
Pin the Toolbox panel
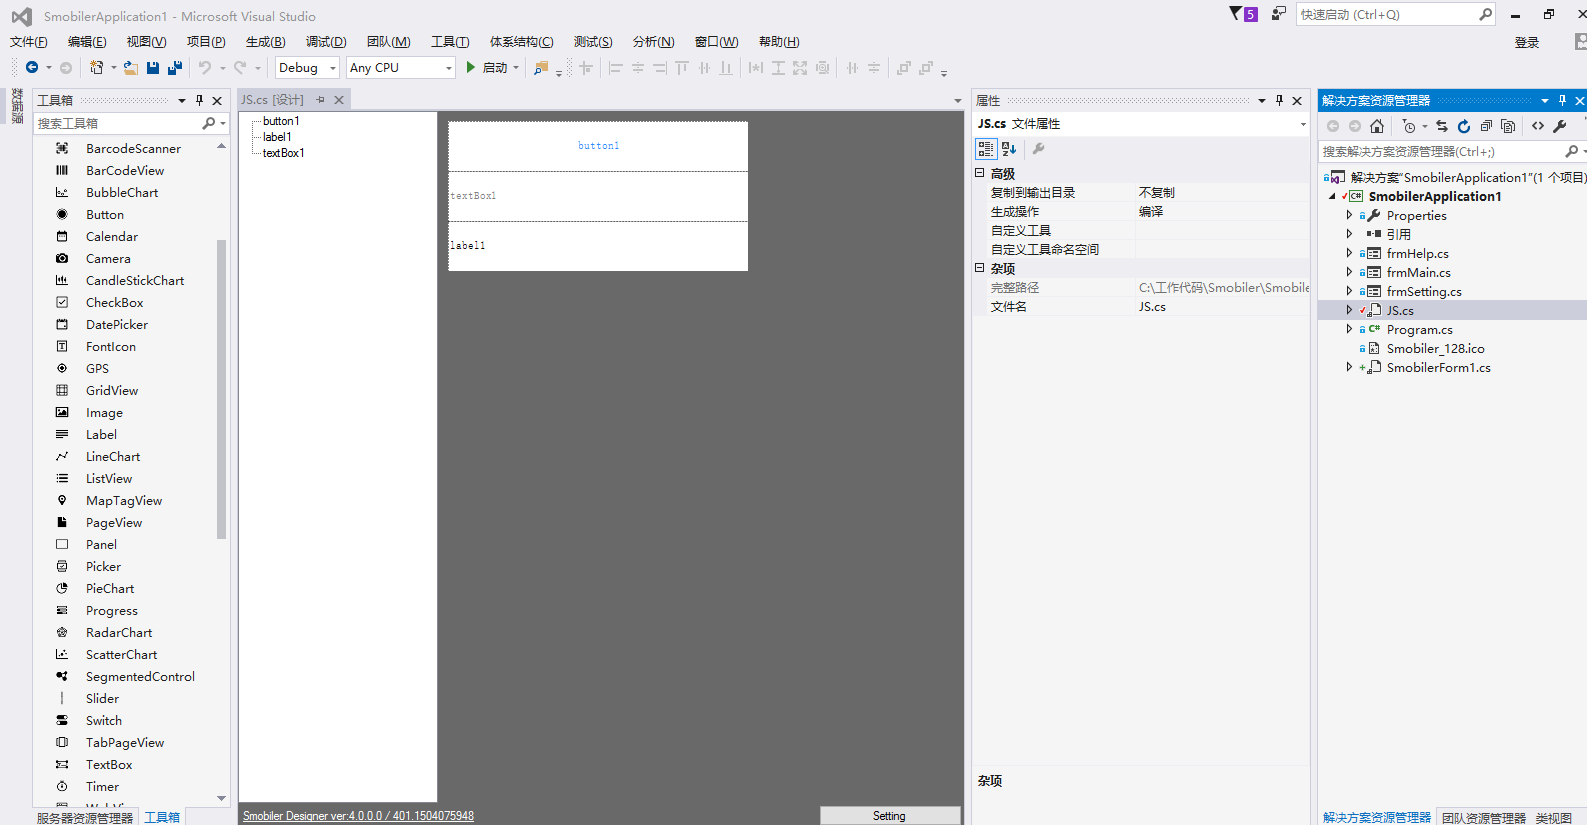click(x=199, y=100)
